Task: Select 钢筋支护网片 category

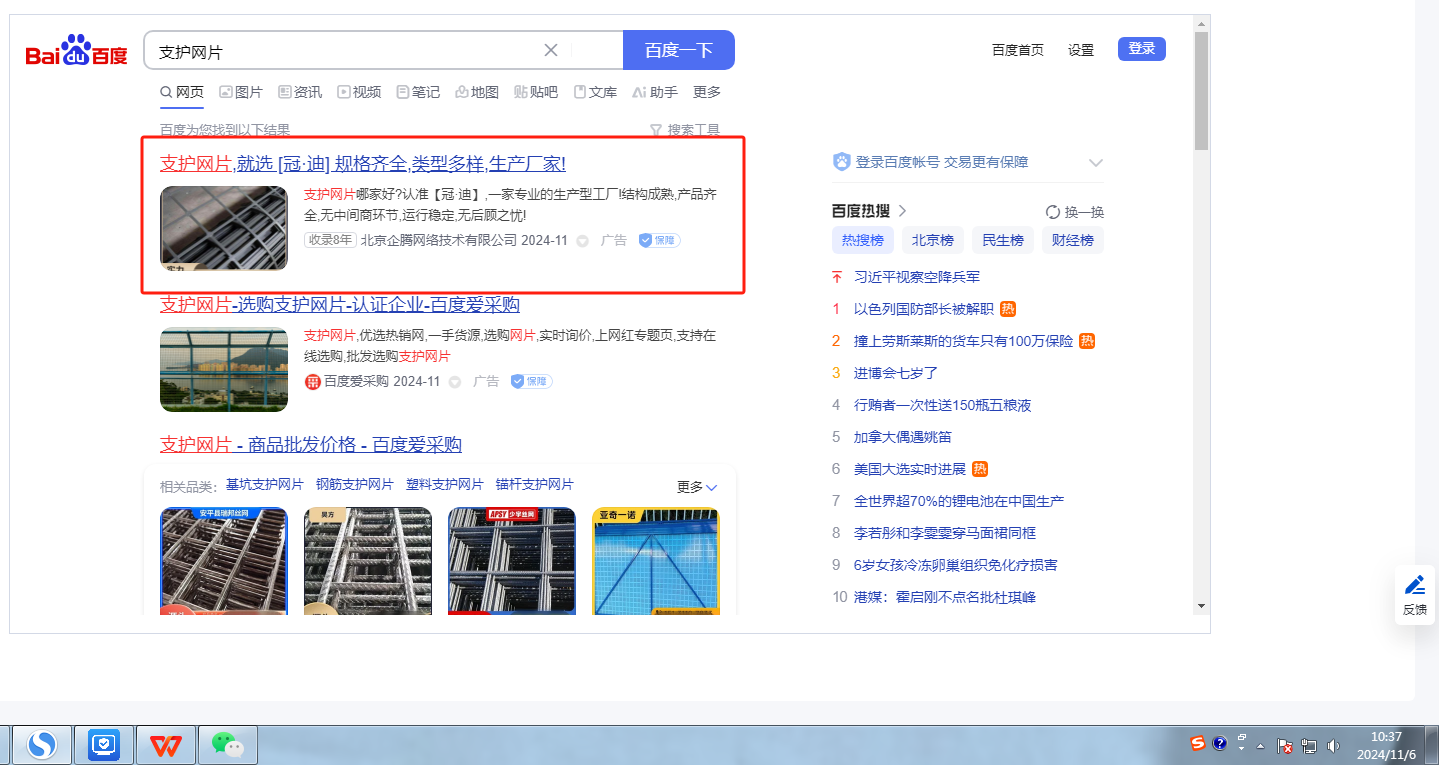Action: point(355,485)
